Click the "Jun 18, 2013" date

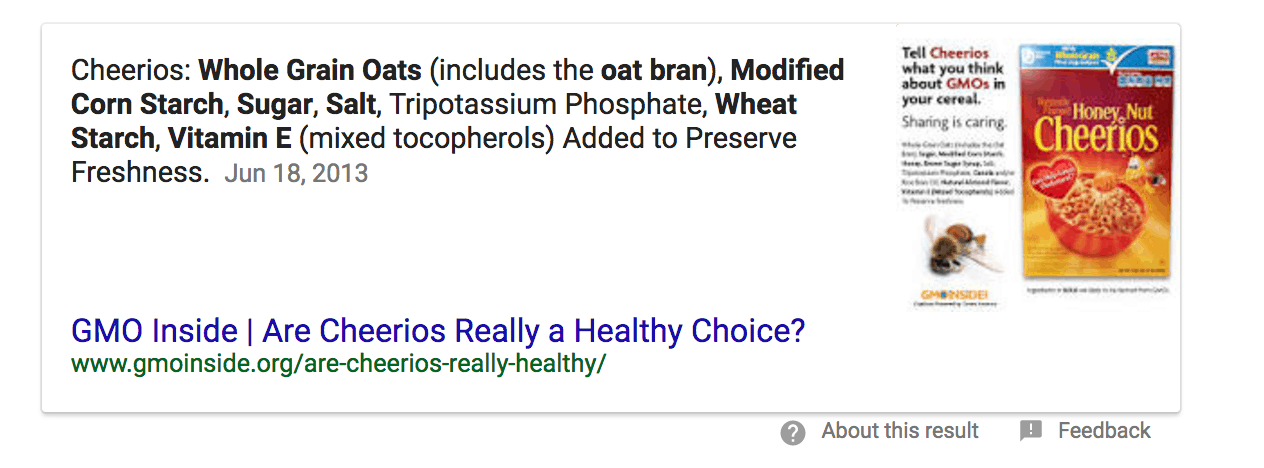[x=296, y=173]
